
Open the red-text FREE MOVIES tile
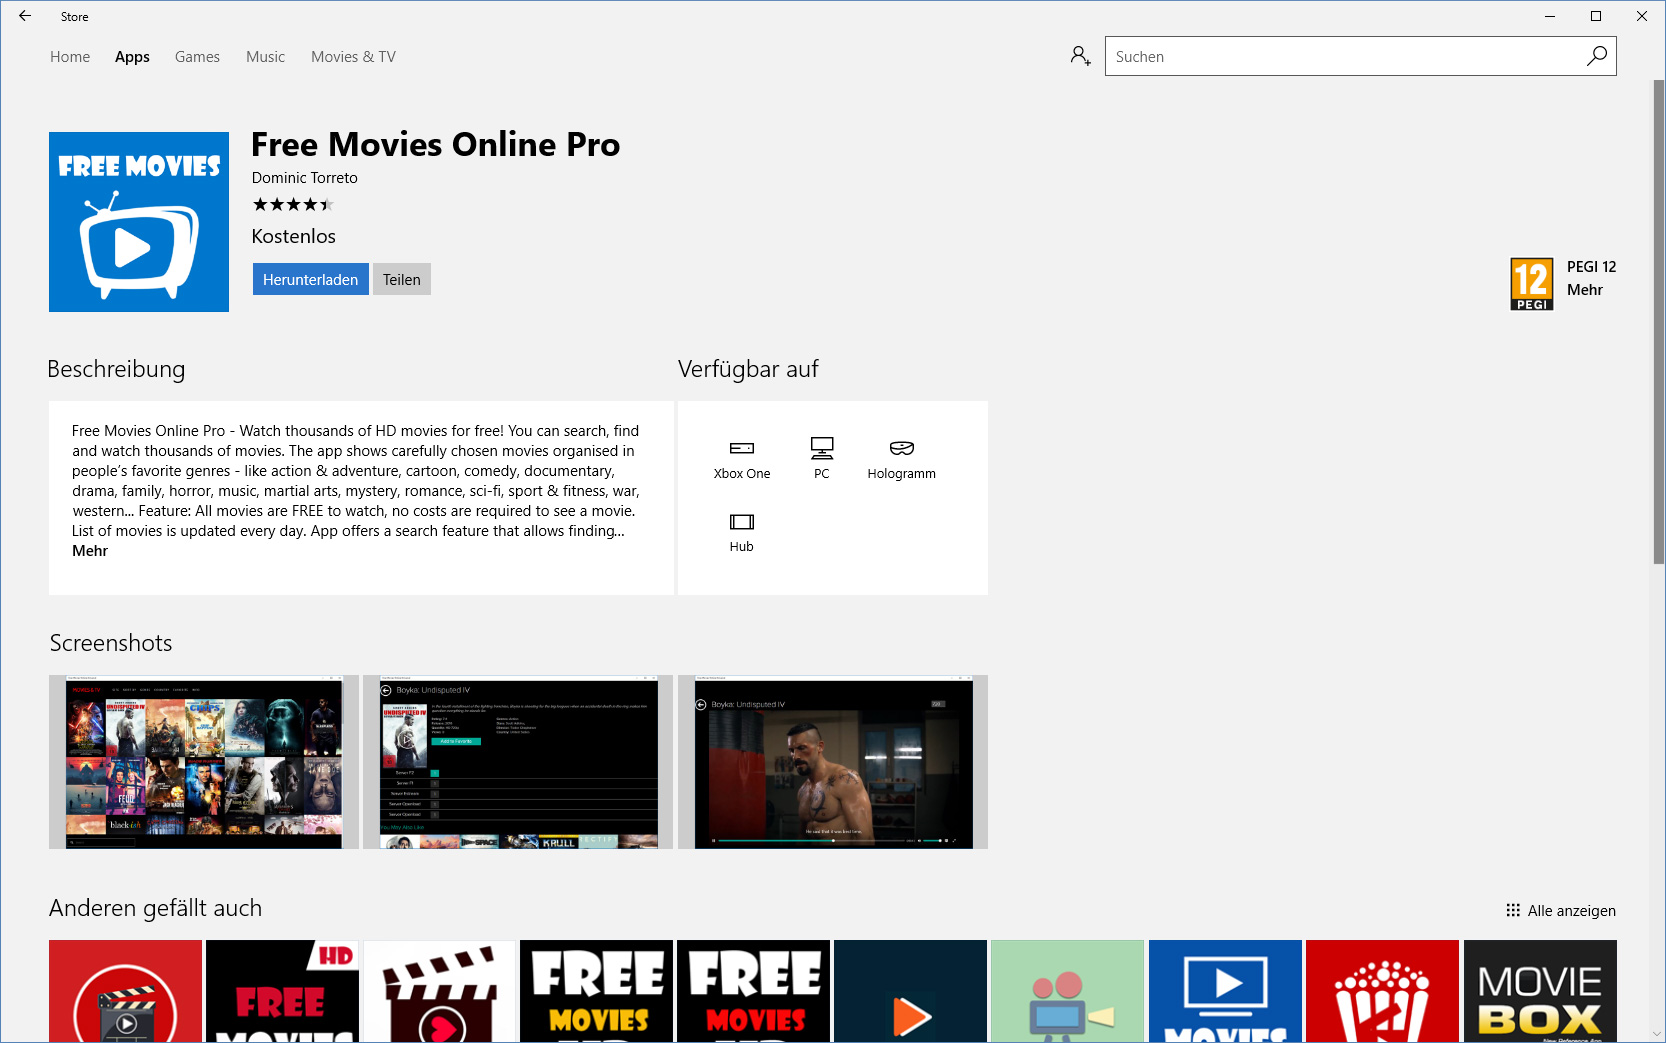click(x=754, y=991)
